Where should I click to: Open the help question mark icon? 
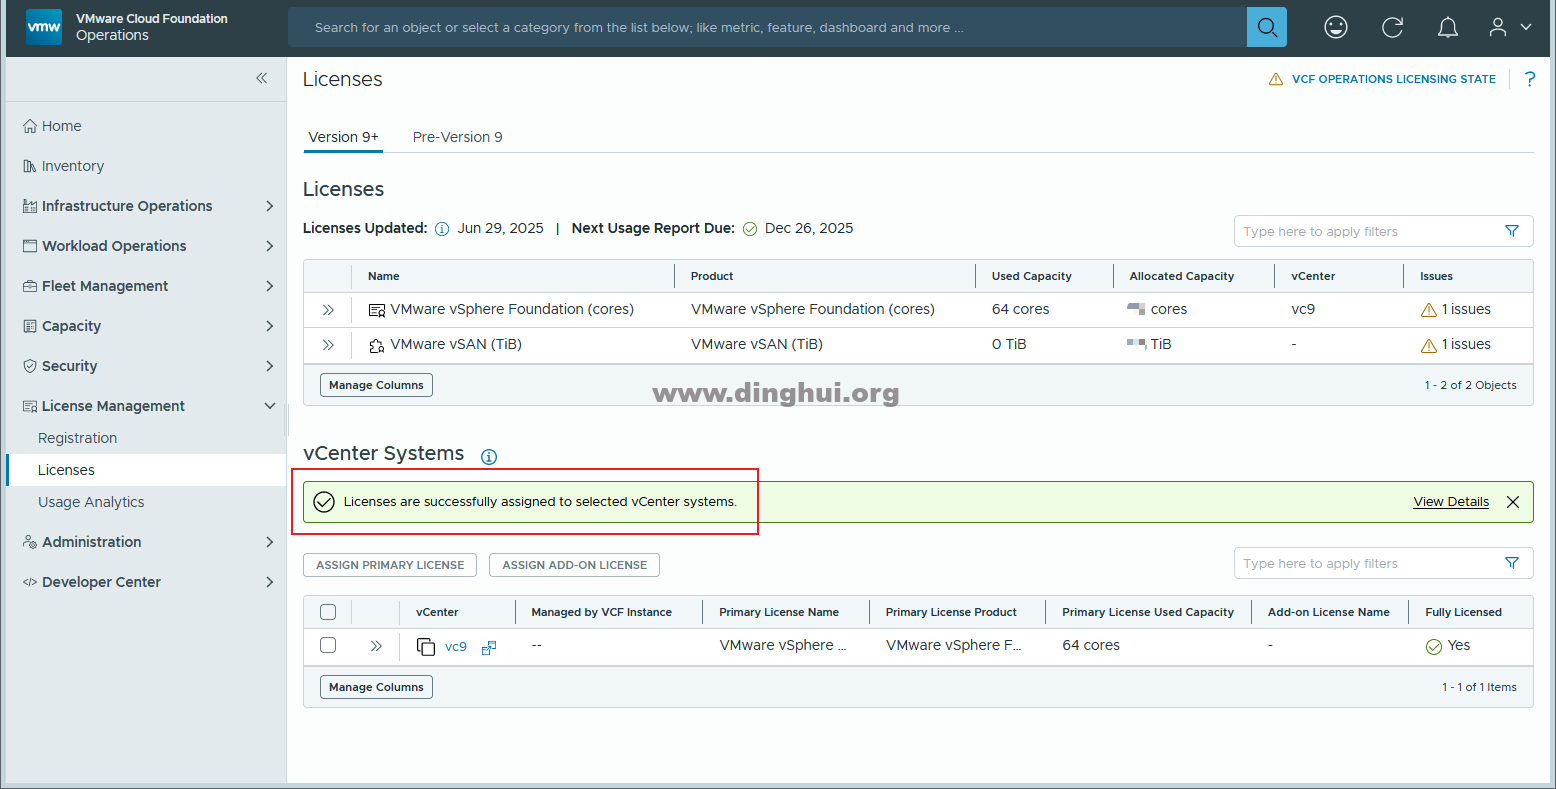[x=1530, y=79]
